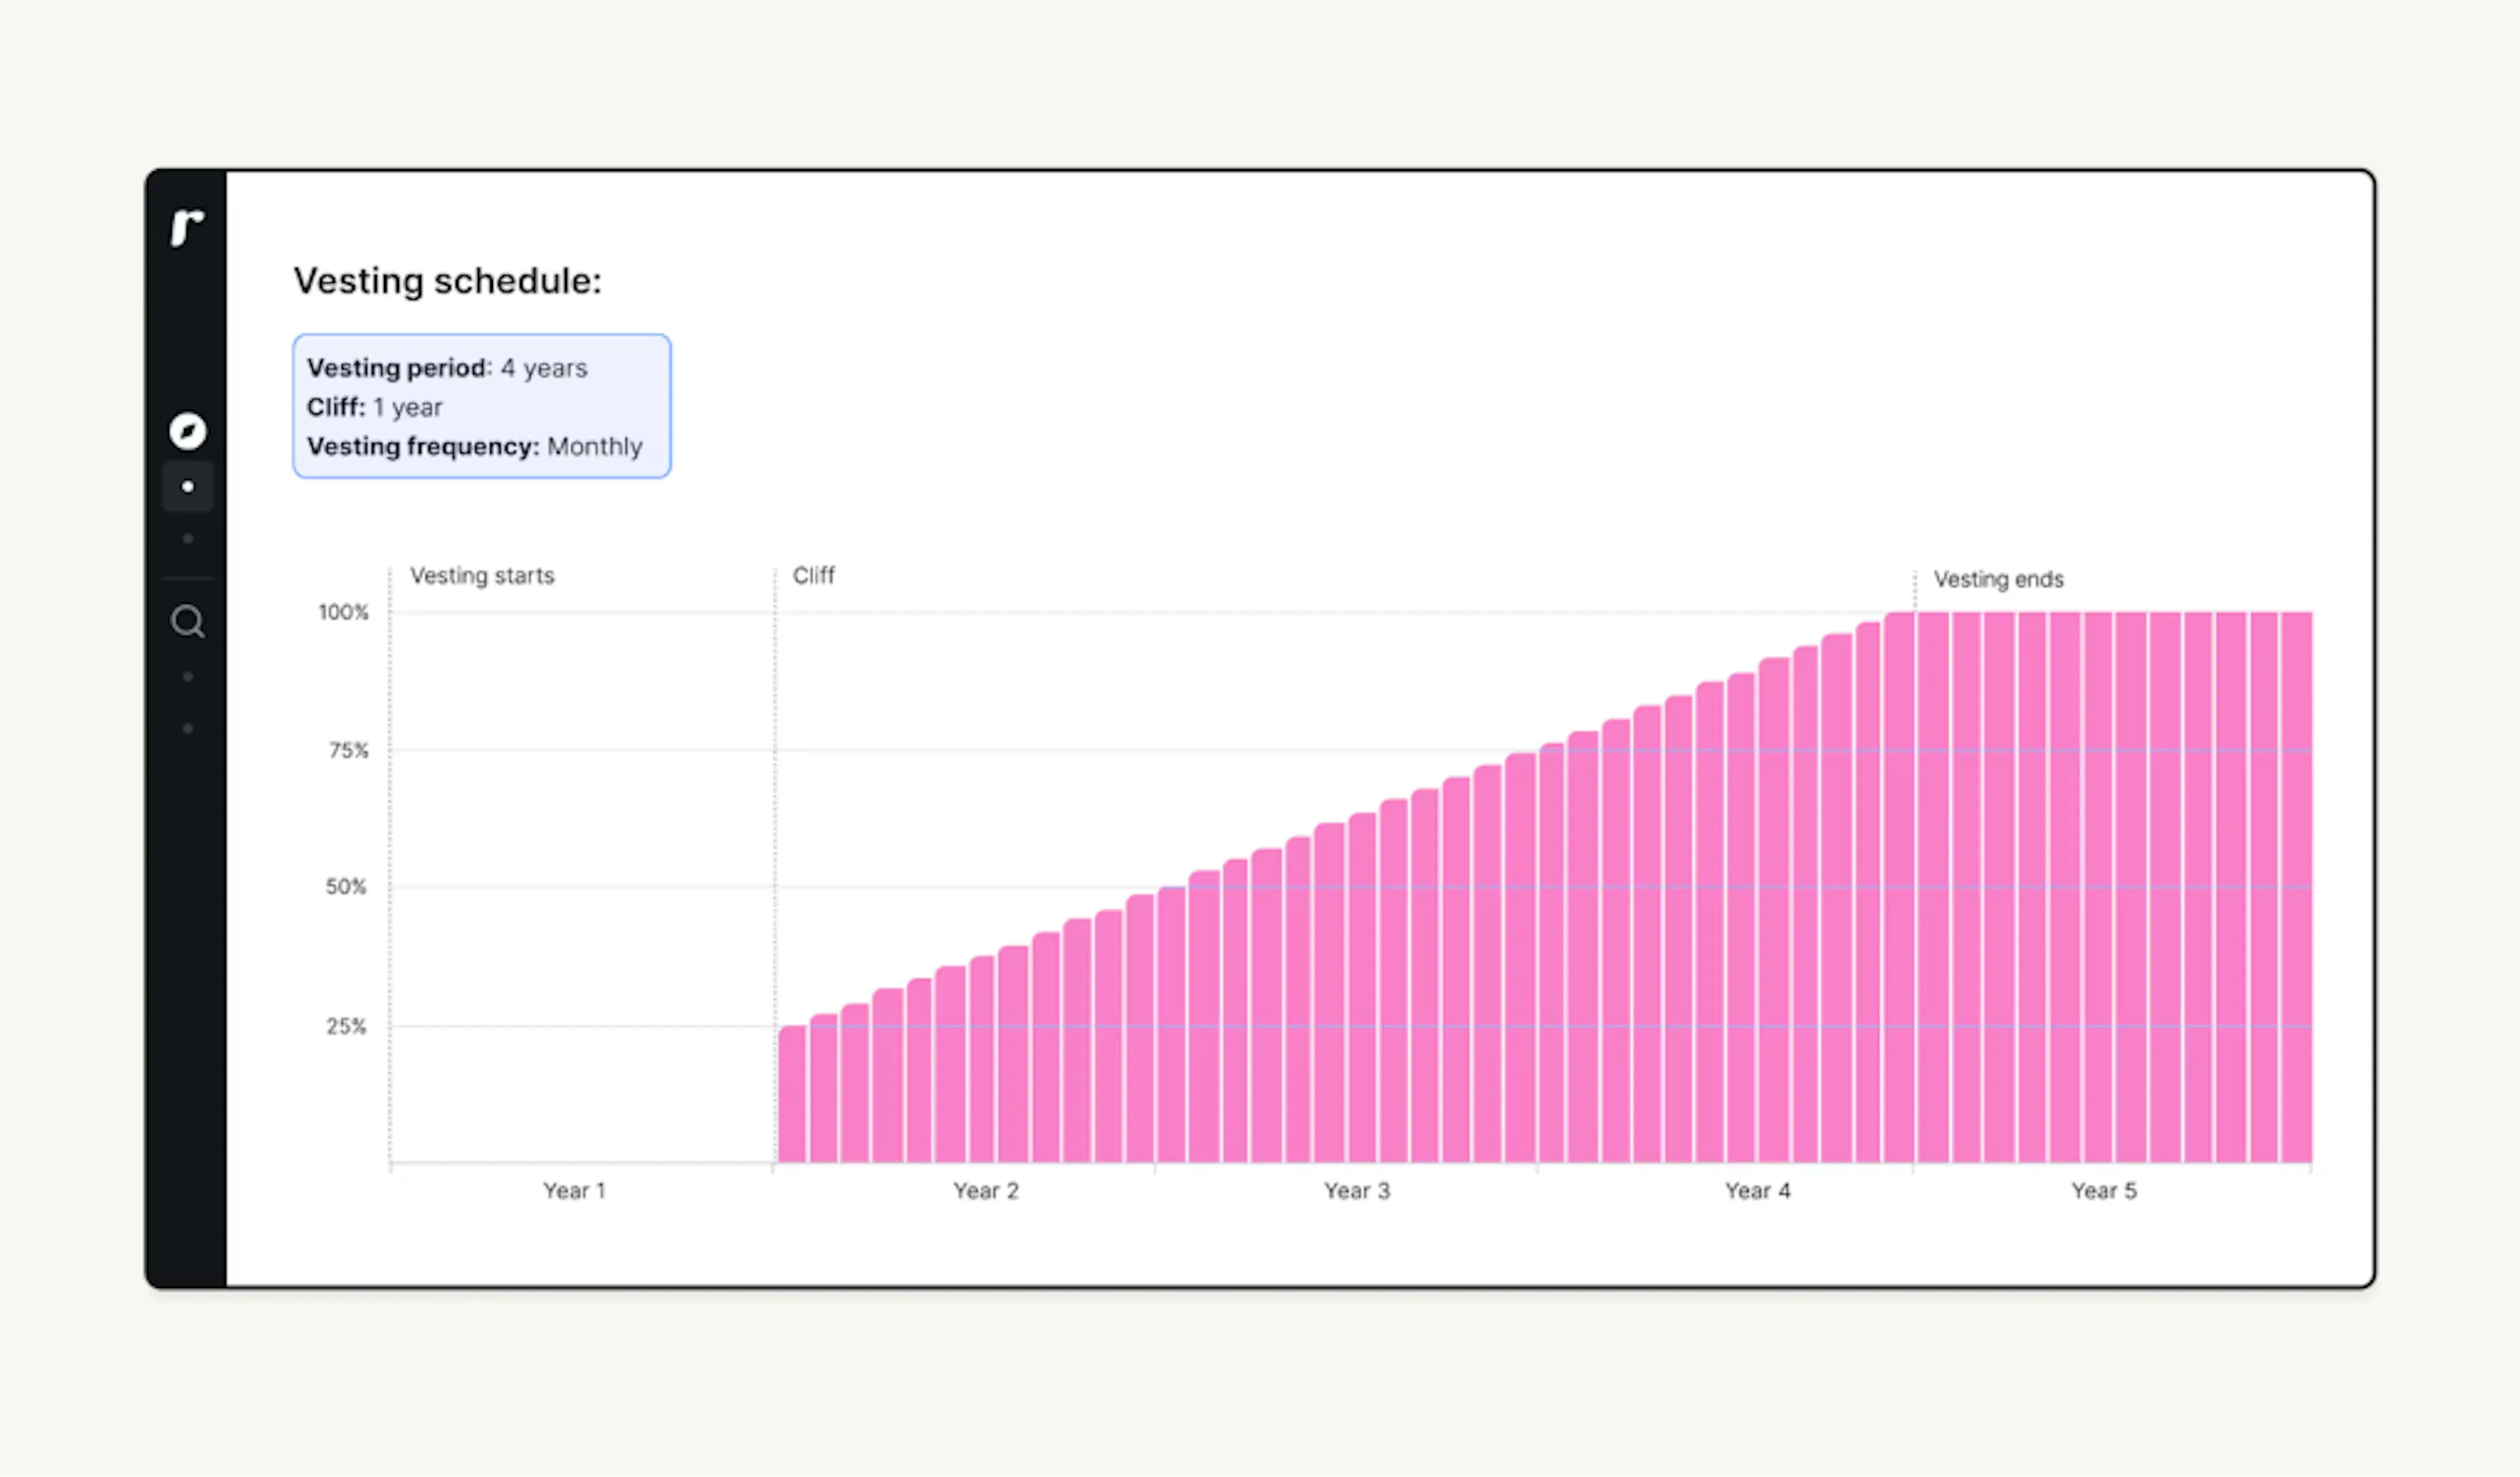Screen dimensions: 2520x1477
Task: Click the 'Year 1' x-axis label
Action: coord(574,1191)
